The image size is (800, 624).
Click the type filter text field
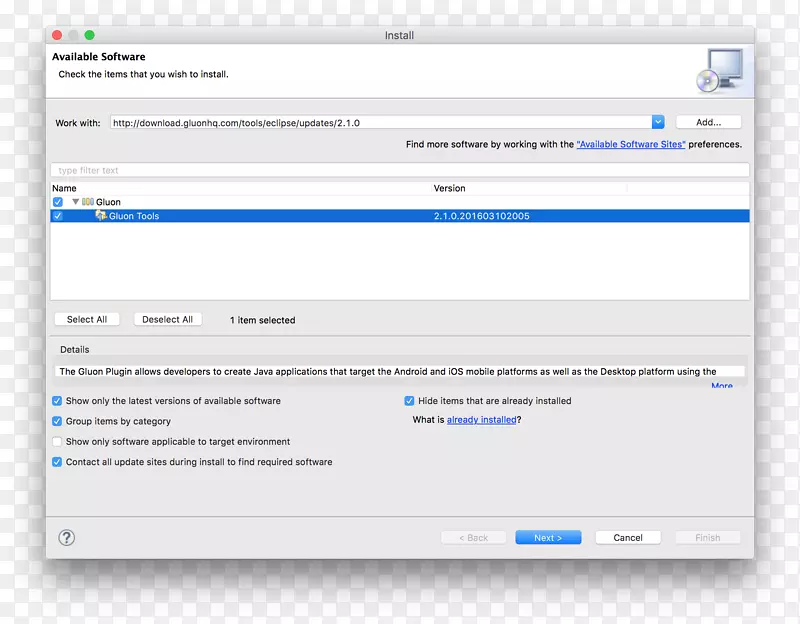coord(400,170)
